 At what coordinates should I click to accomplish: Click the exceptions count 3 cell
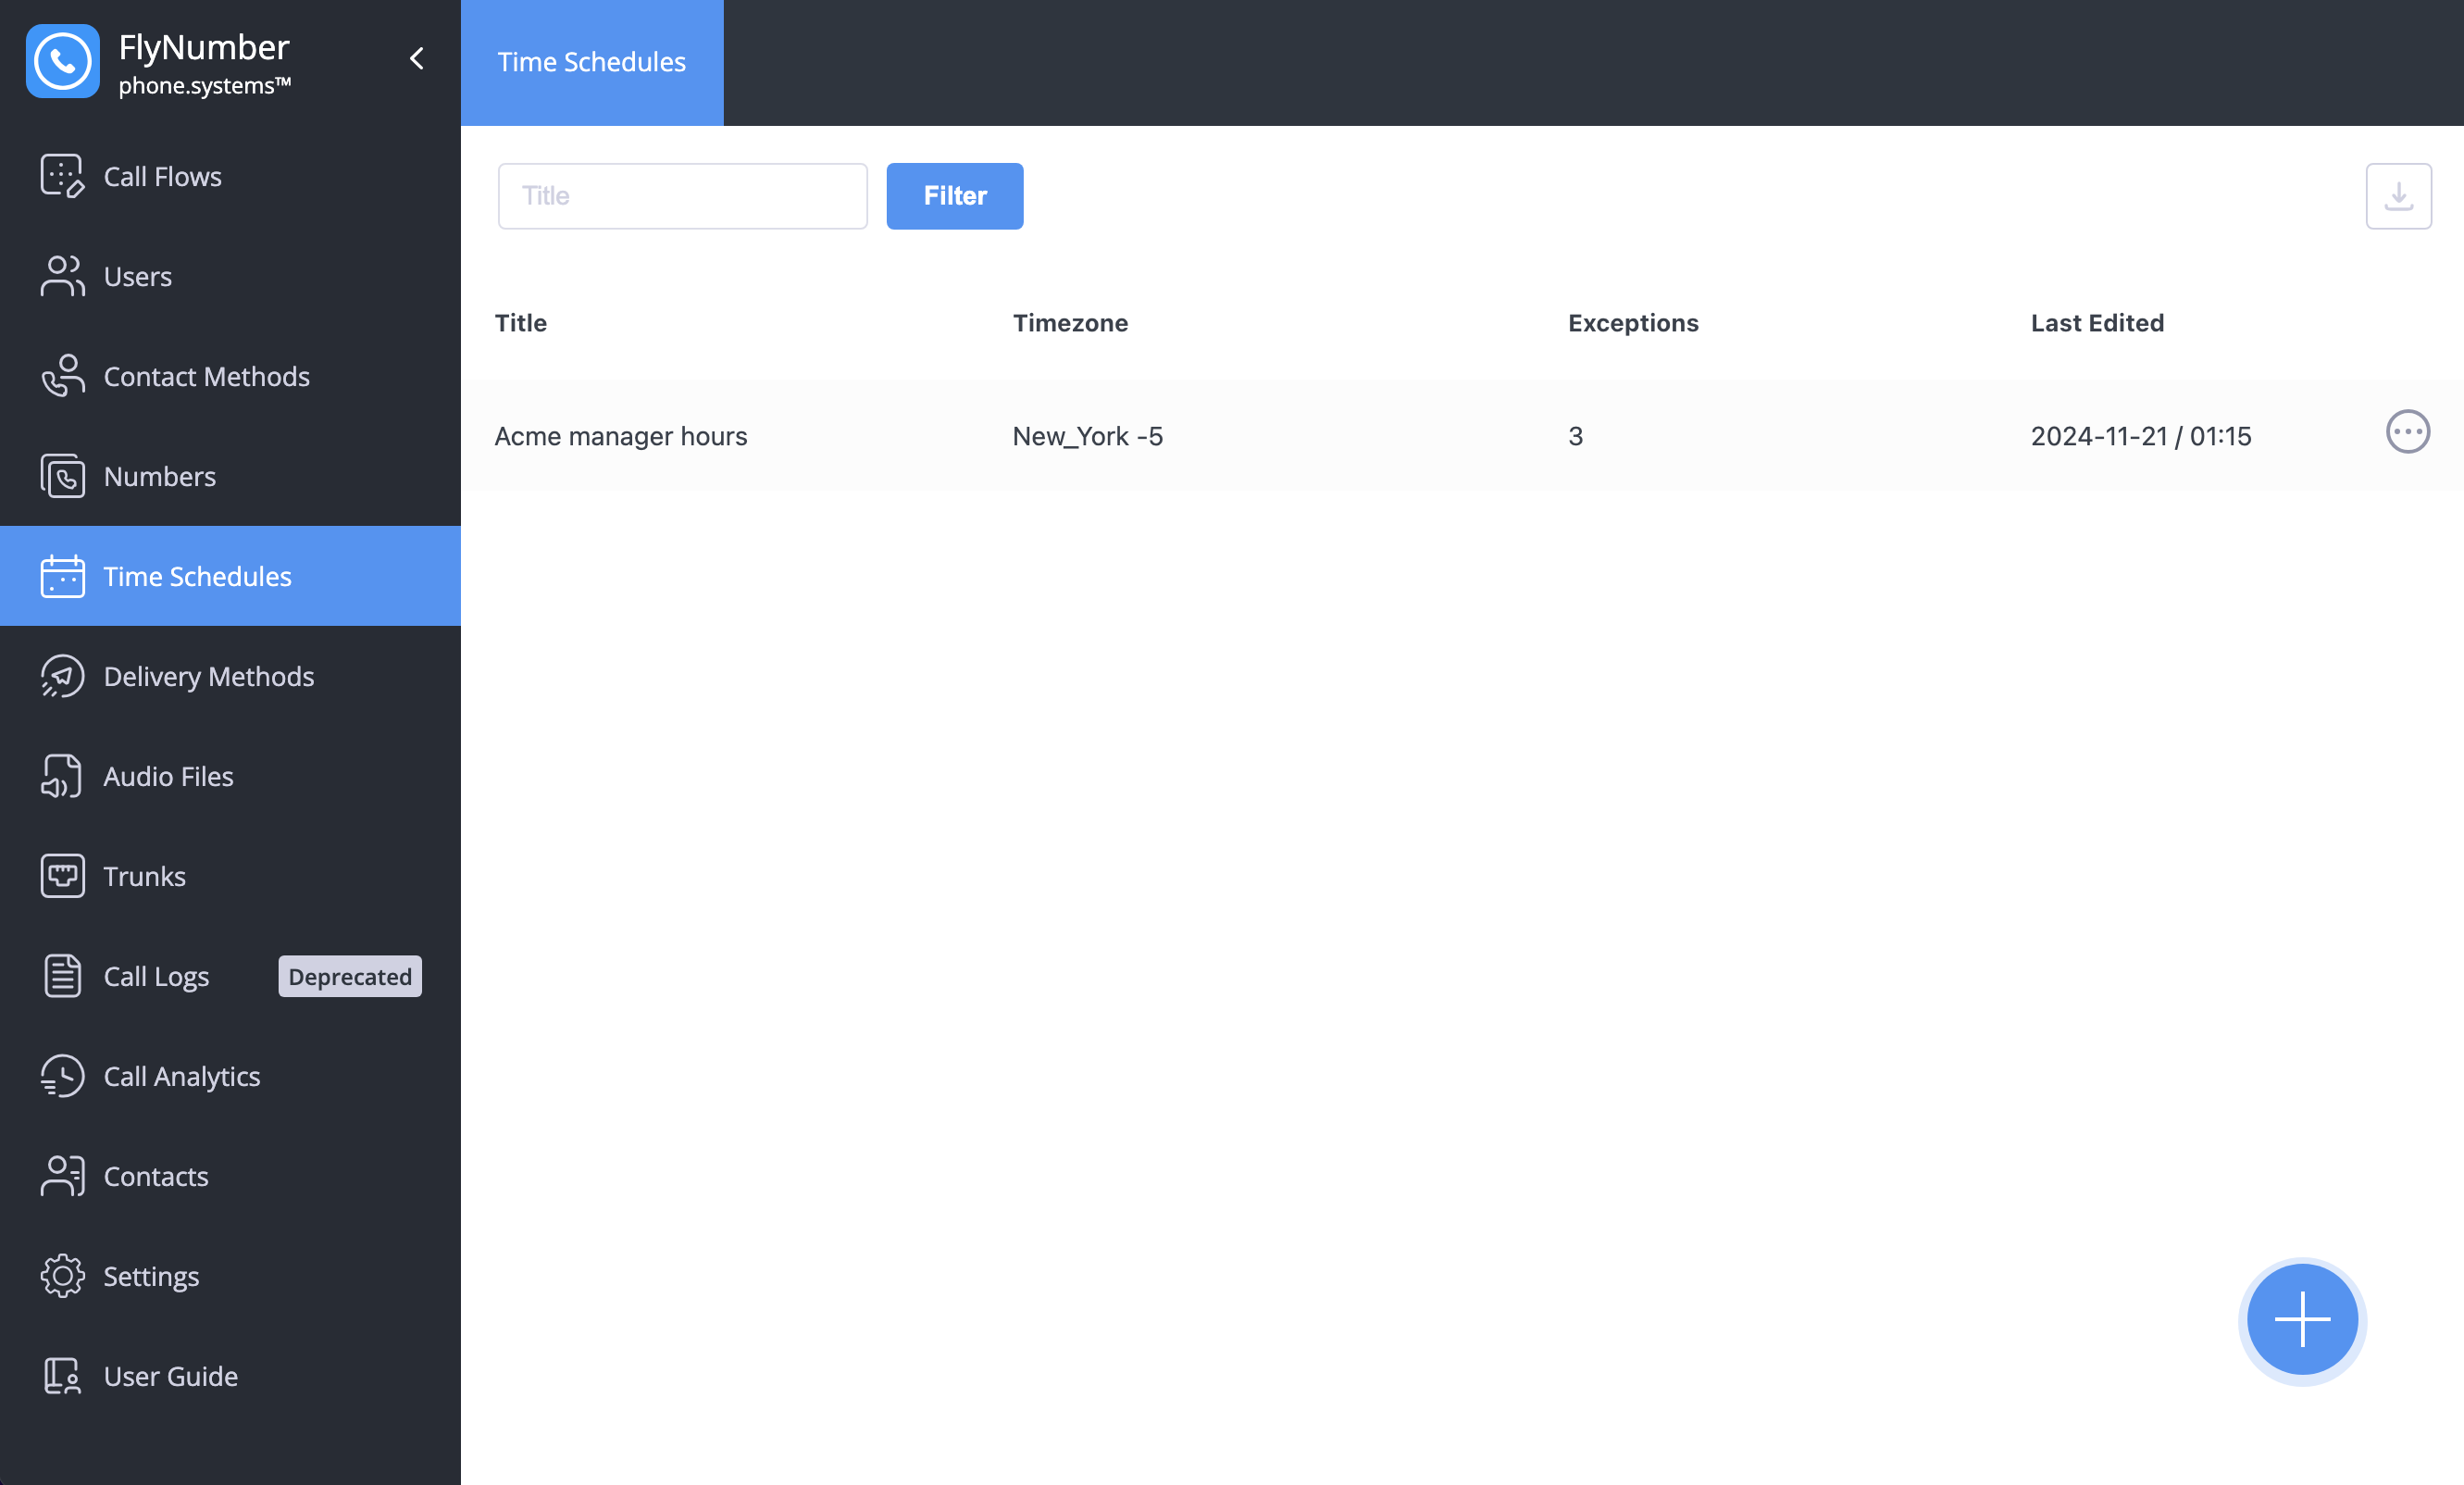click(x=1575, y=436)
